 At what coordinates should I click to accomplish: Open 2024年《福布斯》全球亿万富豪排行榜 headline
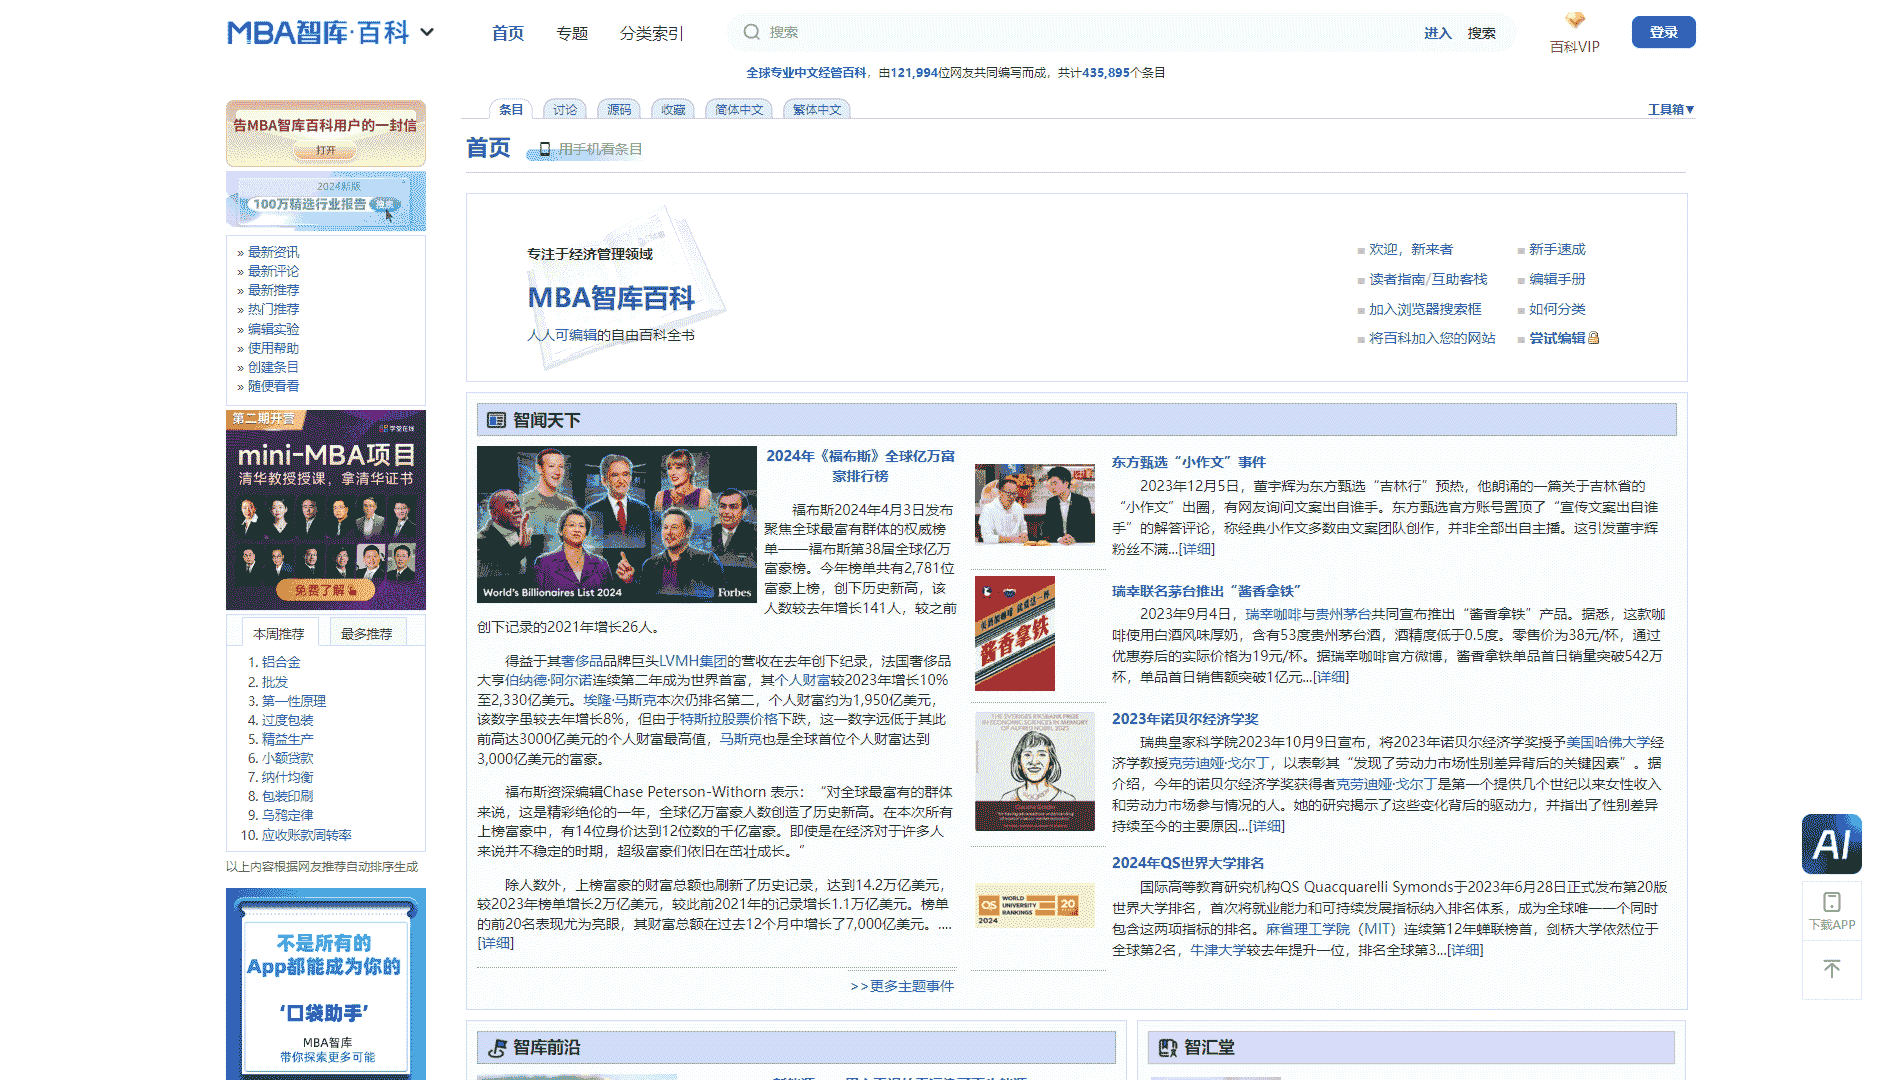tap(860, 465)
